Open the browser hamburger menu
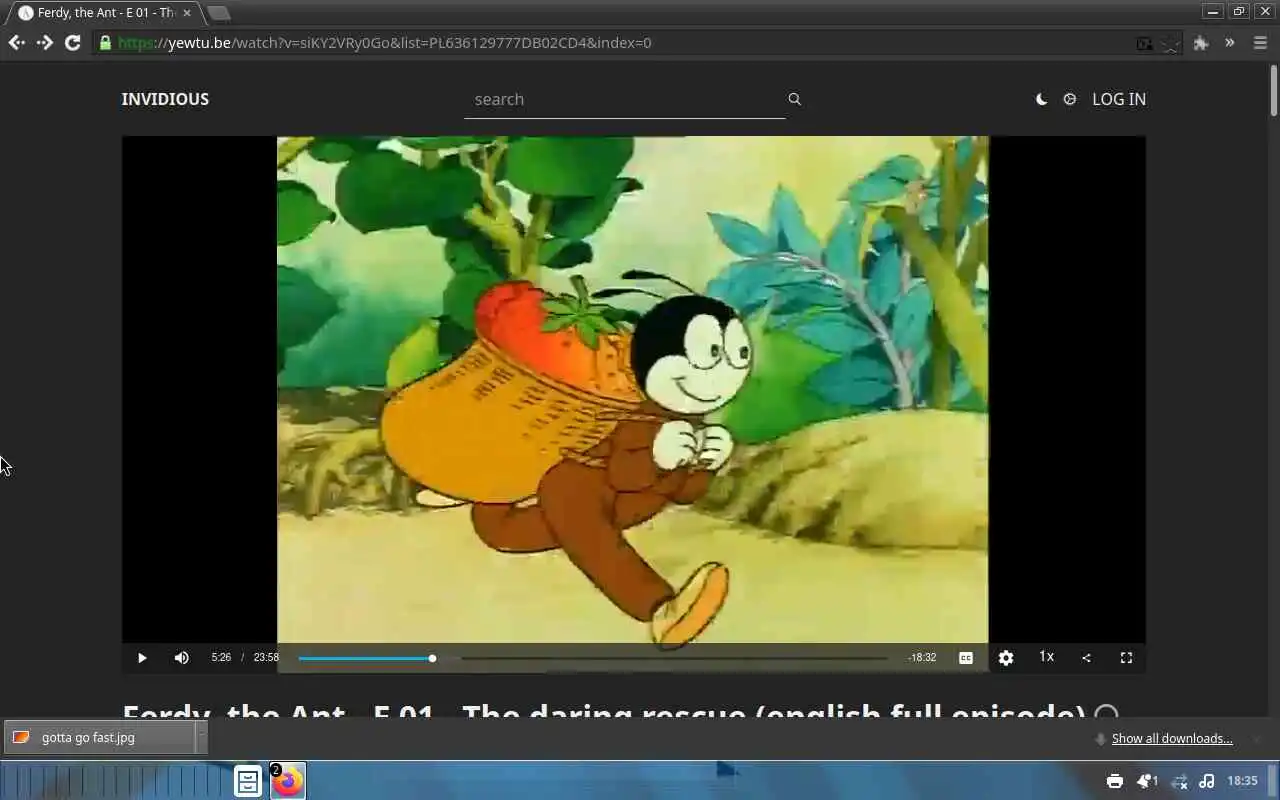This screenshot has height=800, width=1280. click(1260, 43)
